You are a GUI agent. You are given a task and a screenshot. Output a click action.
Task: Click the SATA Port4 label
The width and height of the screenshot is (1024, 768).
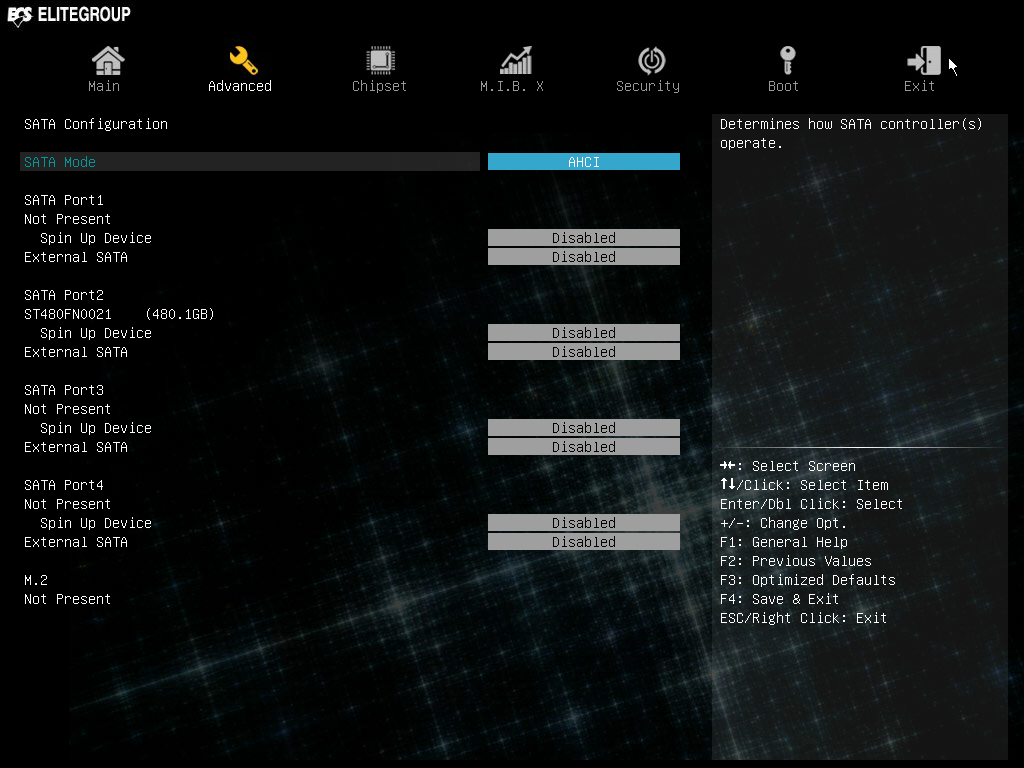(x=64, y=485)
